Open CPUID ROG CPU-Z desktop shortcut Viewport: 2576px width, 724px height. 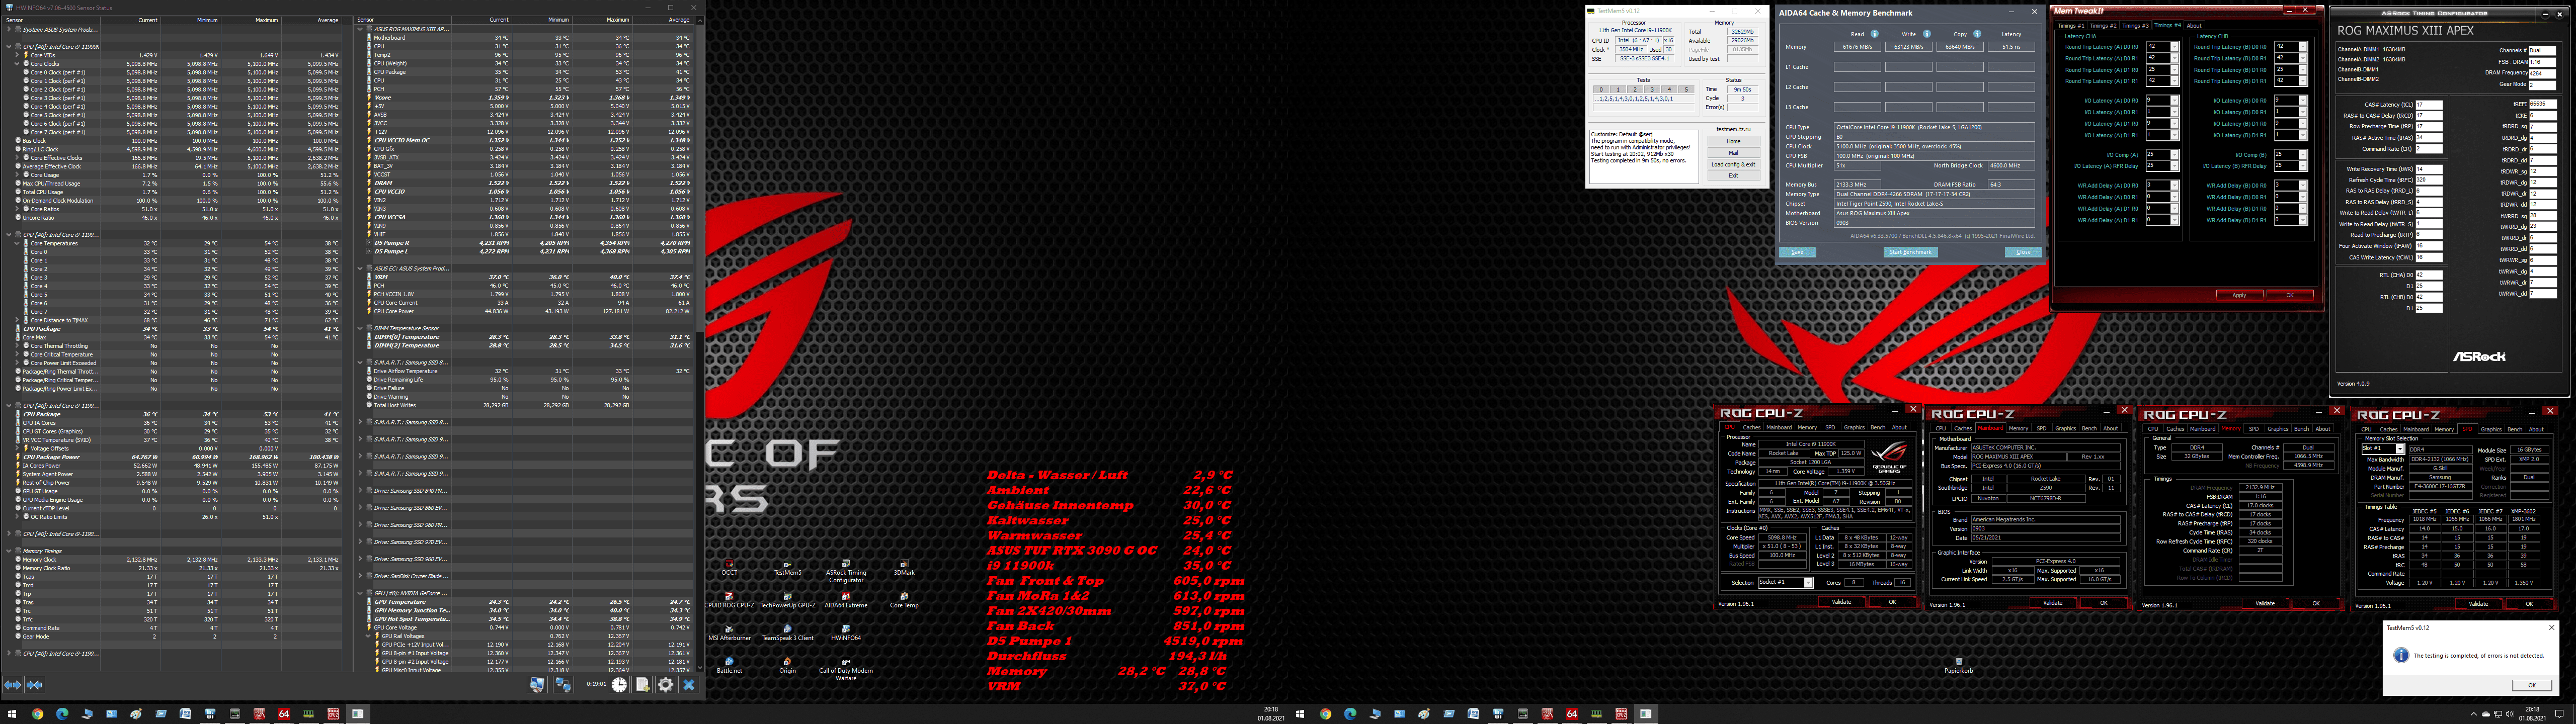pos(730,599)
